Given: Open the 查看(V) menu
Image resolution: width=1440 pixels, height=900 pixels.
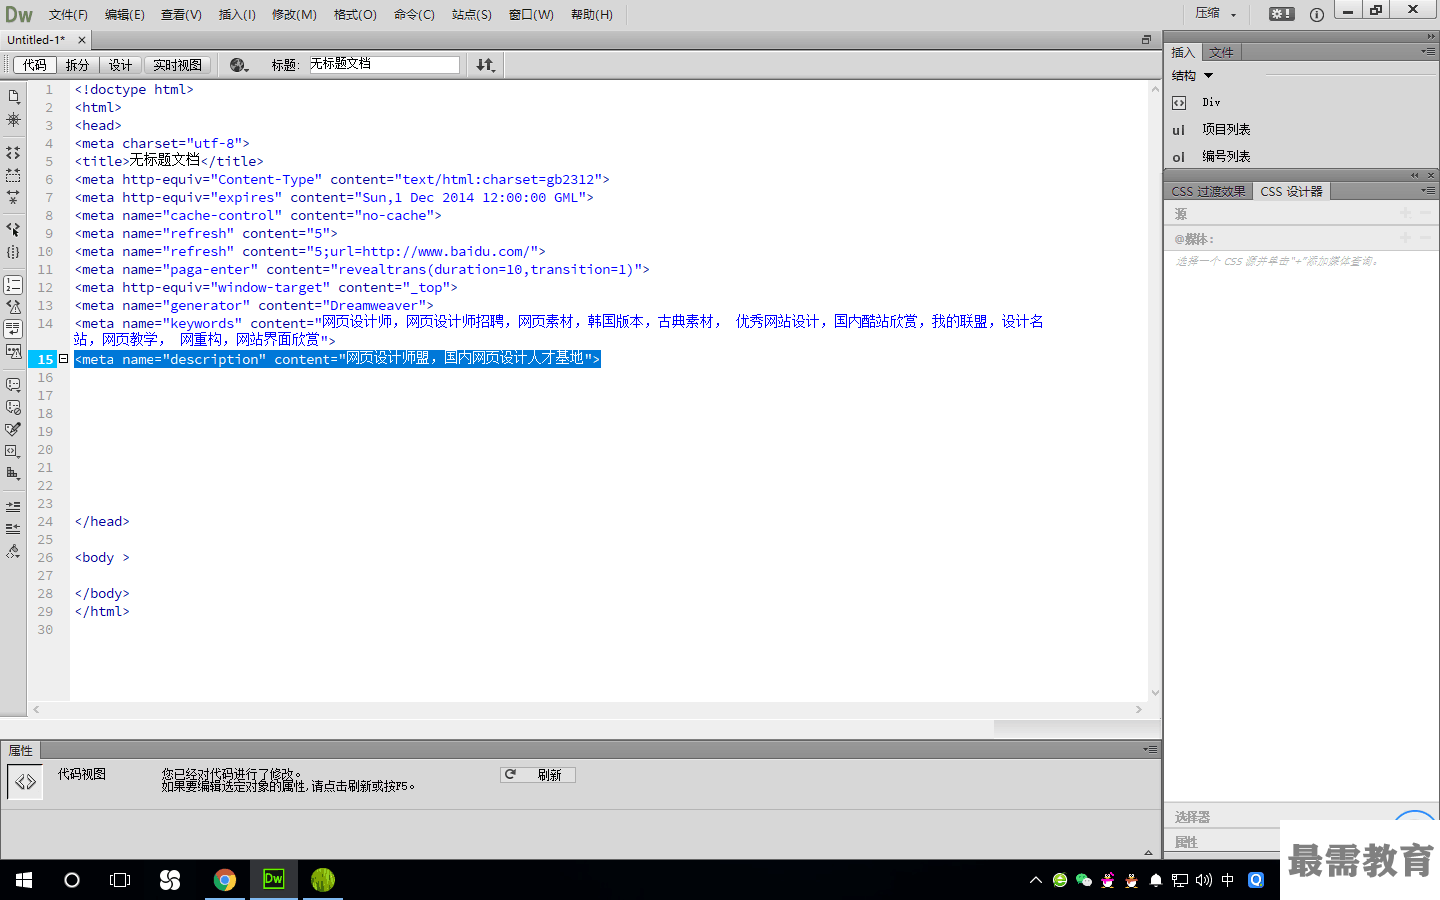Looking at the screenshot, I should coord(181,14).
